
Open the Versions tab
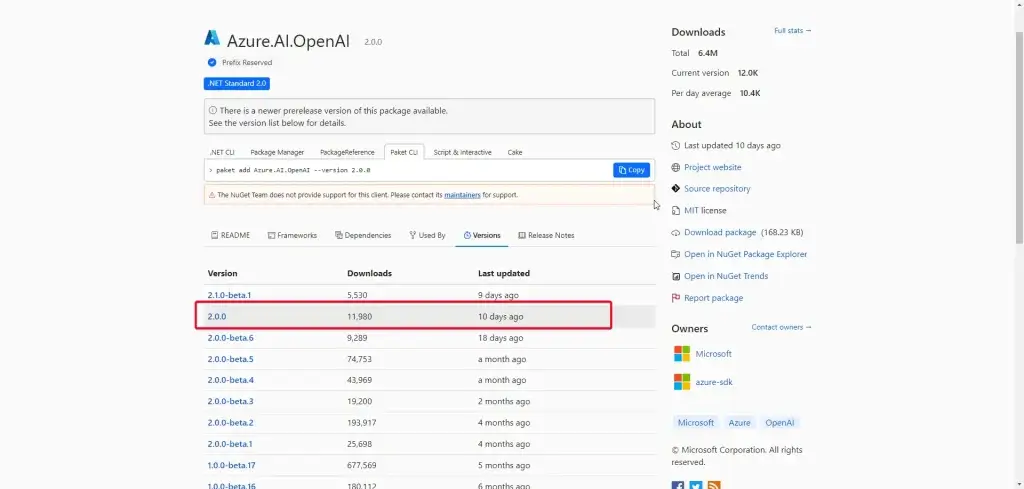482,235
